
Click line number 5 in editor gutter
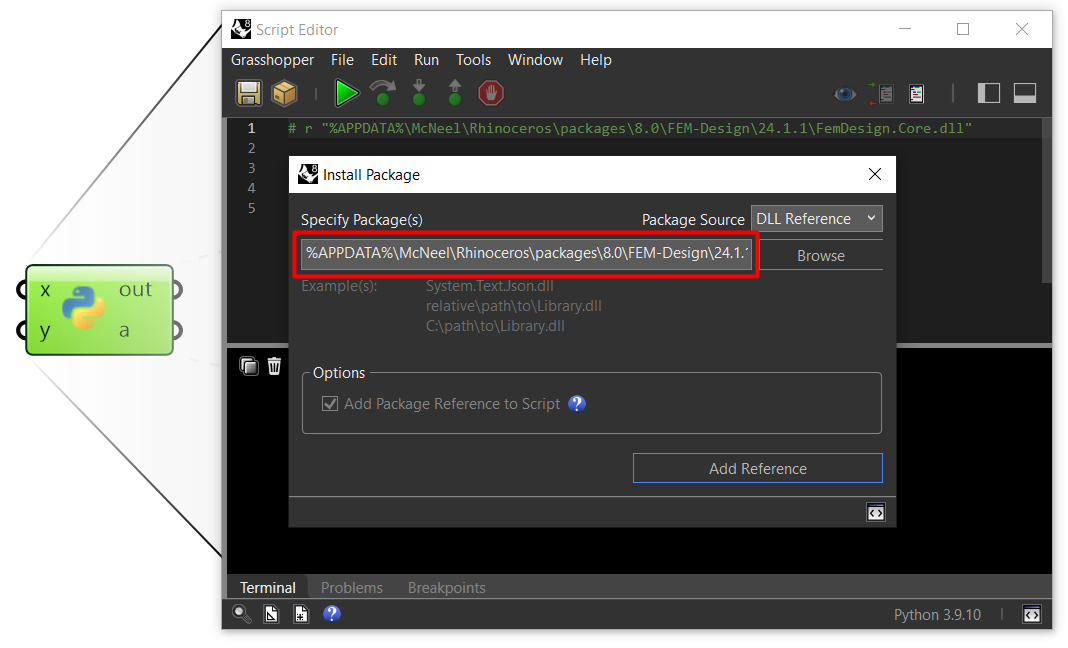(x=251, y=208)
